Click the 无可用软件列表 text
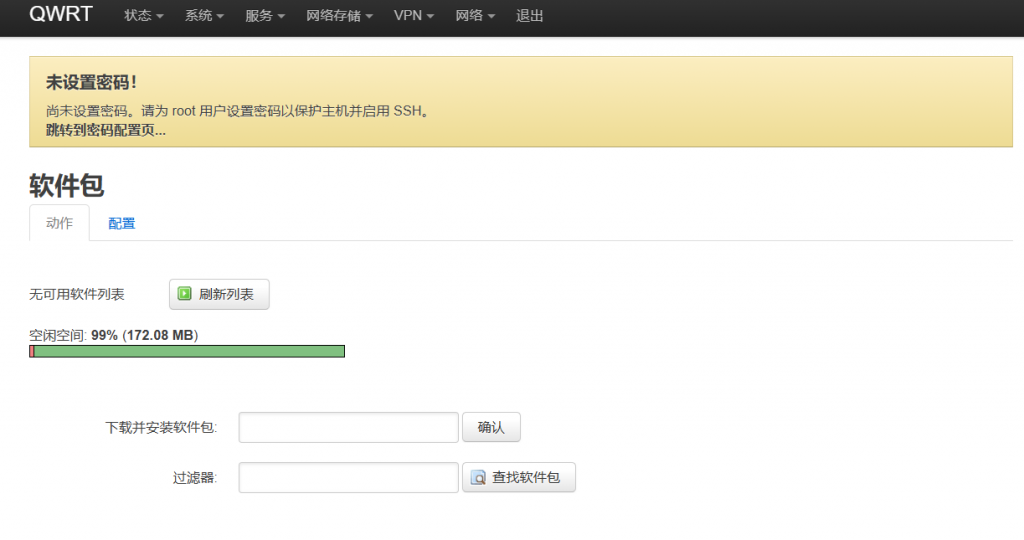 (x=76, y=294)
